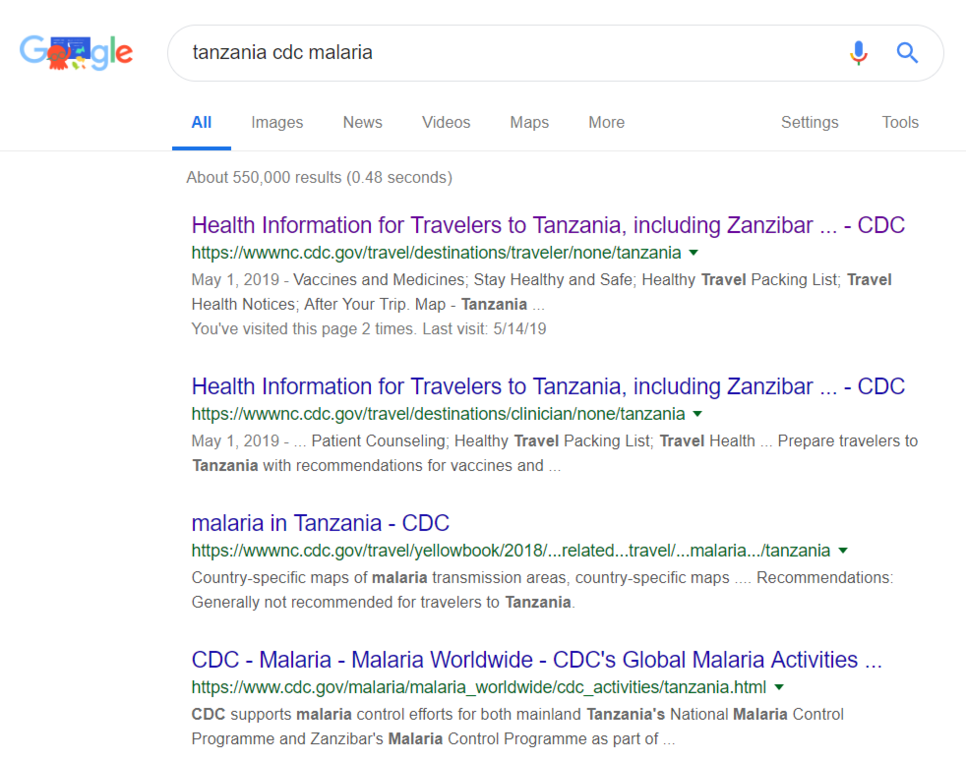Viewport: 966px width, 761px height.
Task: Click snippet 'CDC supports malaria control efforts'
Action: point(518,714)
